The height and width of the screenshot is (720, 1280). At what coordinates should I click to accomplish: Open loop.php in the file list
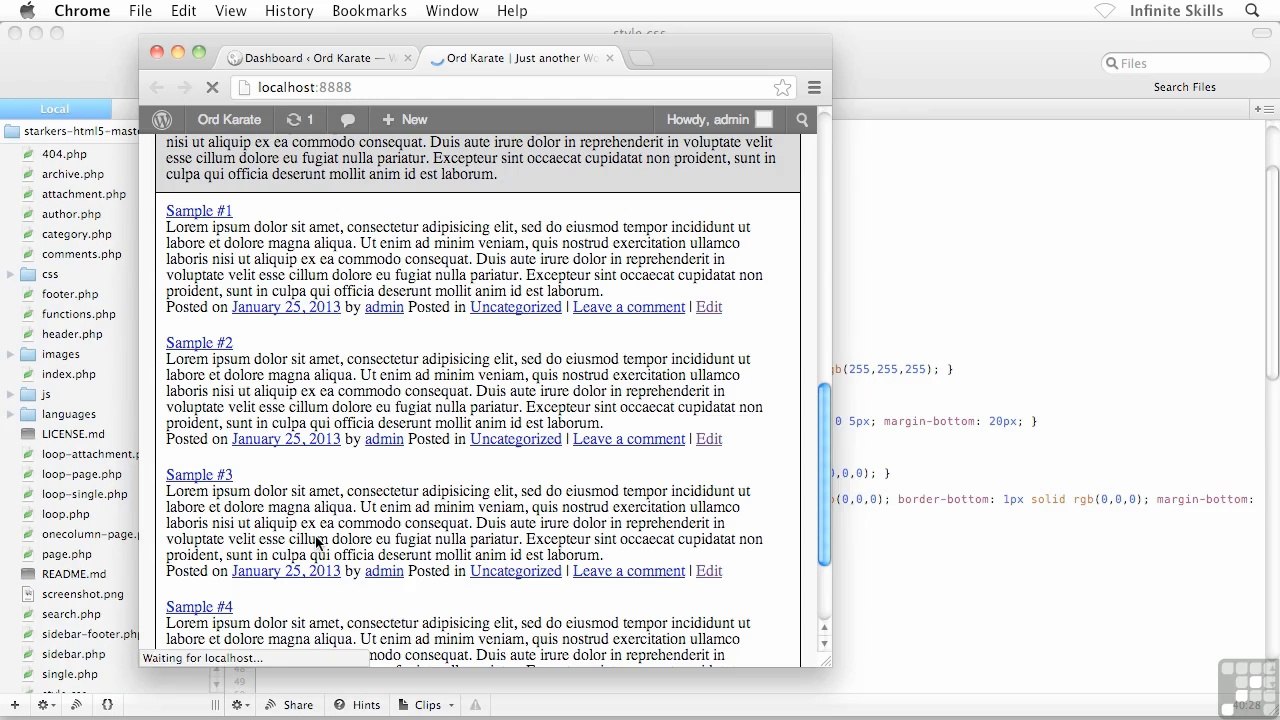66,514
